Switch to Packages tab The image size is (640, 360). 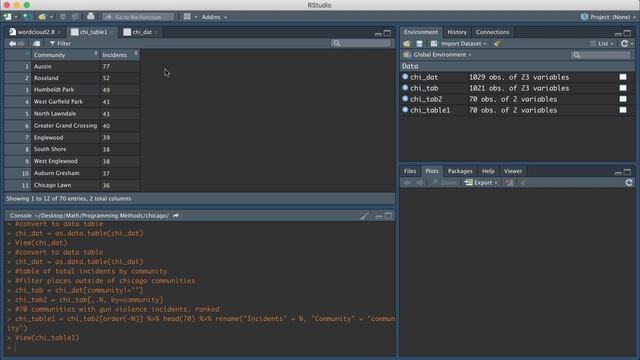point(460,171)
